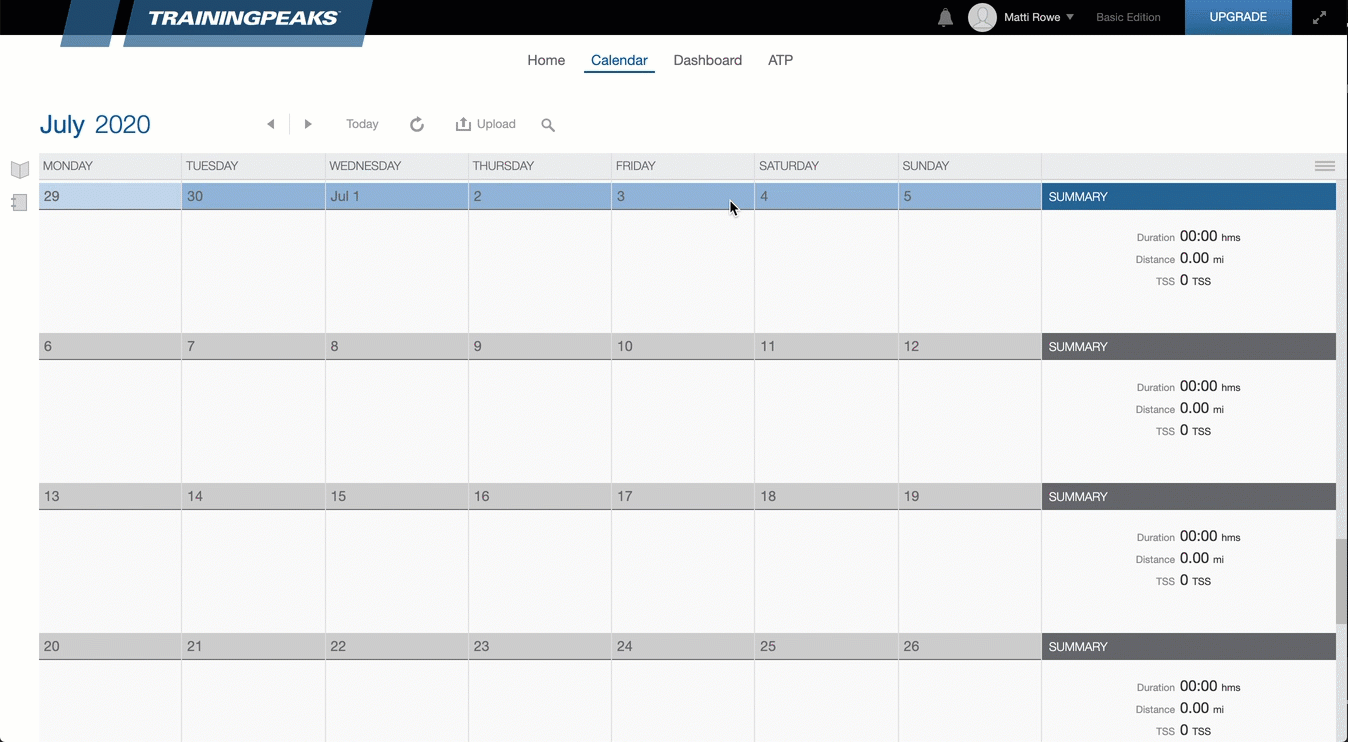The width and height of the screenshot is (1348, 742).
Task: Go to the Home tab
Action: pos(546,60)
